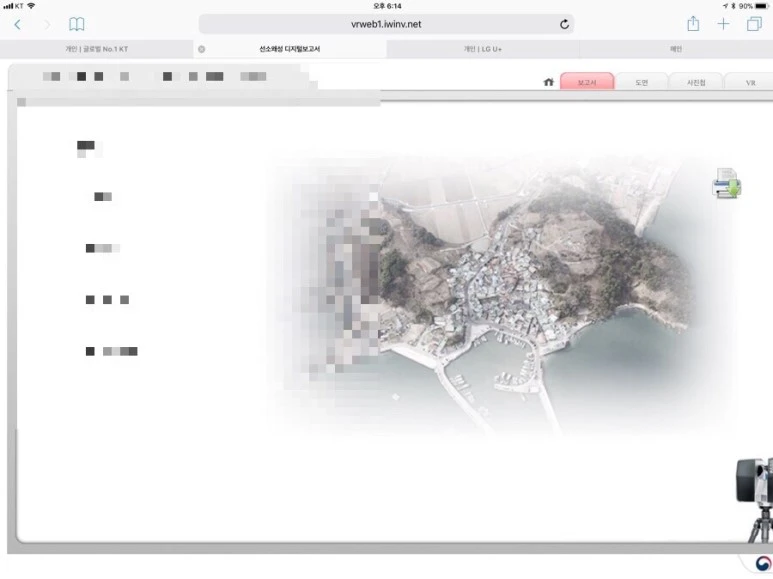
Task: Focus the vrweb1.iwinv.net address bar
Action: click(386, 24)
